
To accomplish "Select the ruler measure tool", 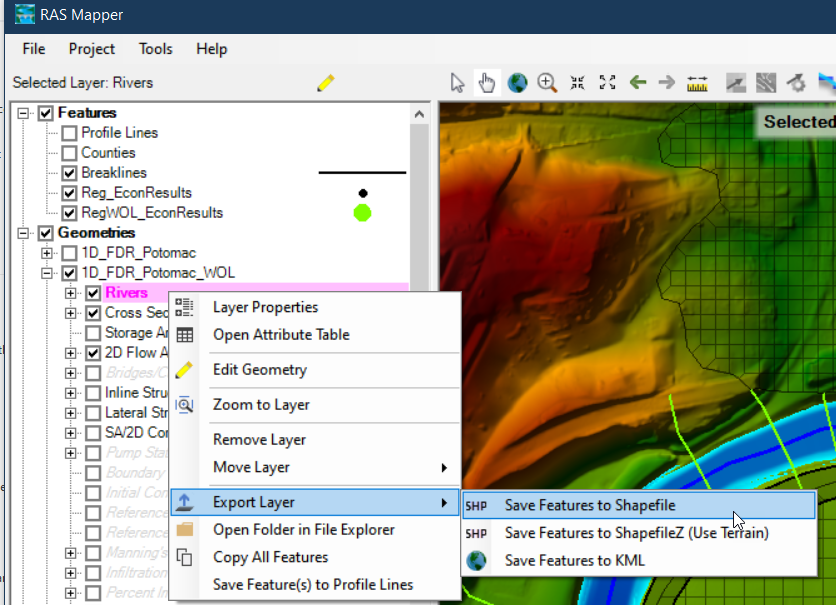I will (697, 83).
